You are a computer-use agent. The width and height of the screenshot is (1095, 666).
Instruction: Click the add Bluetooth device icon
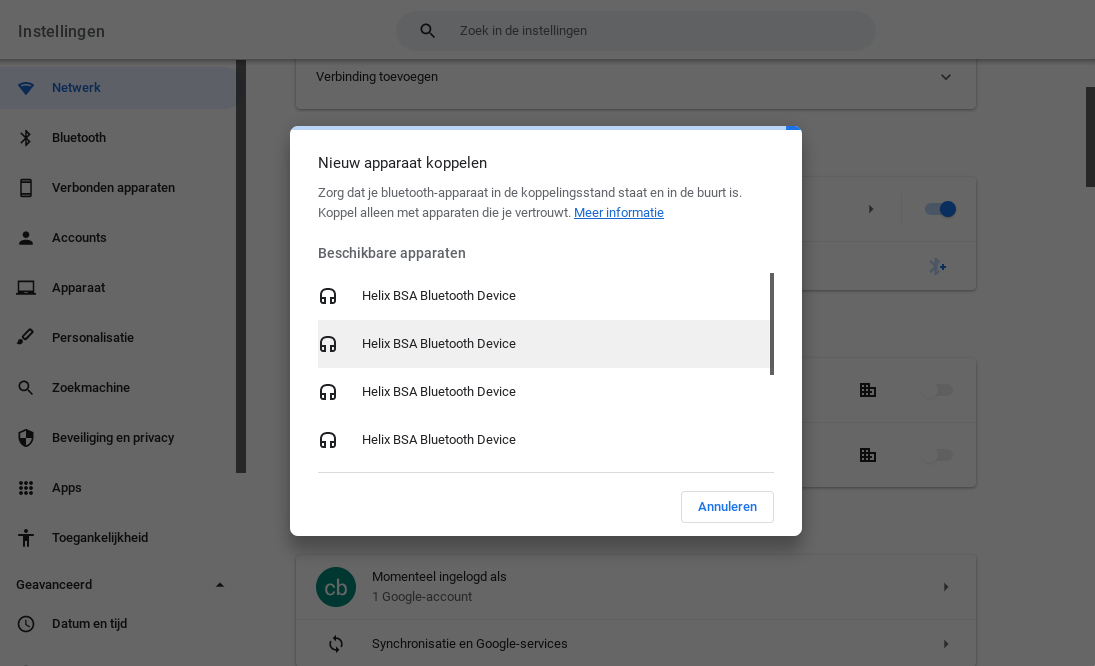(937, 266)
